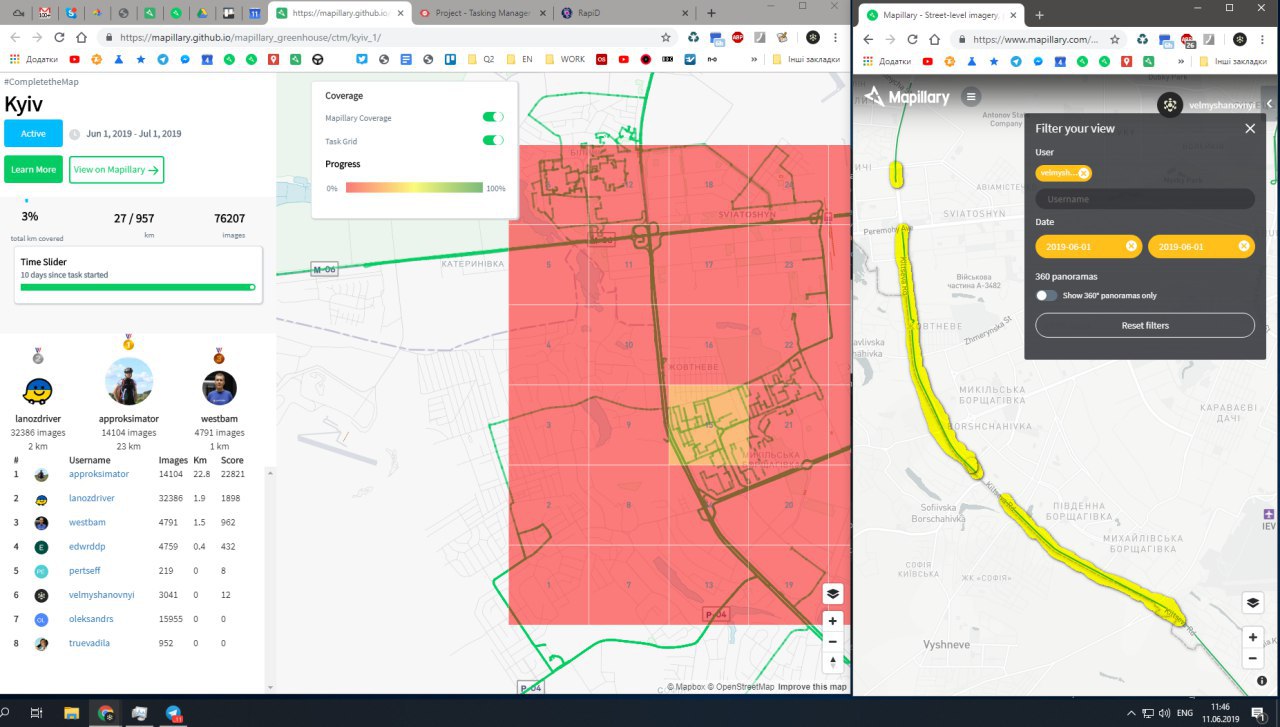Collapse the right side panel chevron in Mapillary

pos(1270,104)
